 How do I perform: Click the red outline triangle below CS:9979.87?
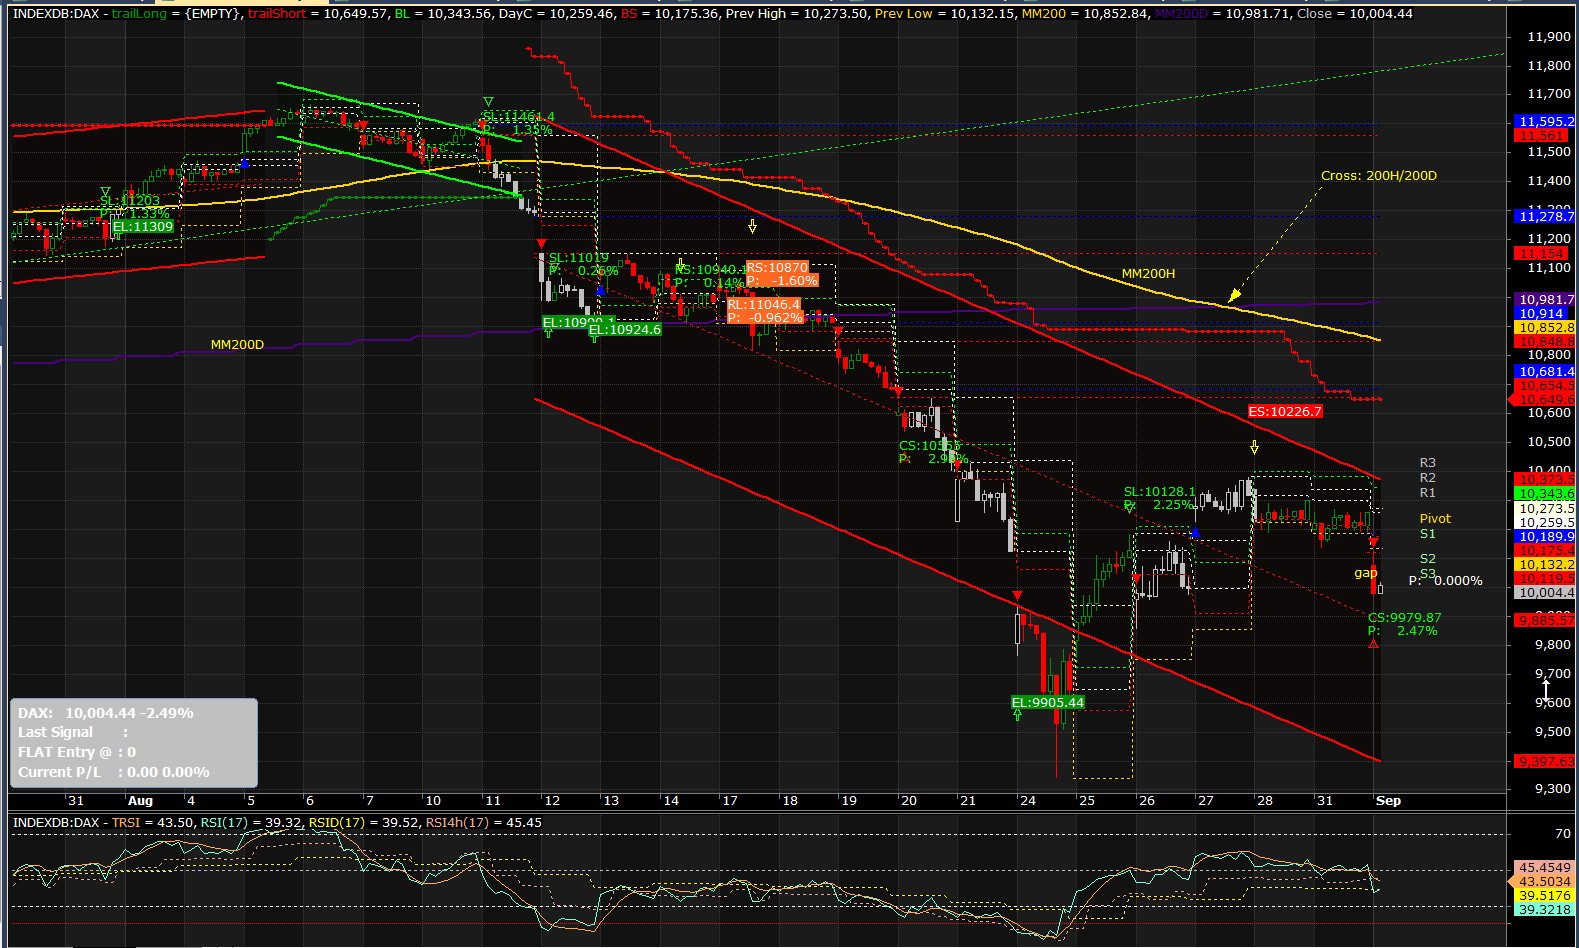[x=1374, y=643]
